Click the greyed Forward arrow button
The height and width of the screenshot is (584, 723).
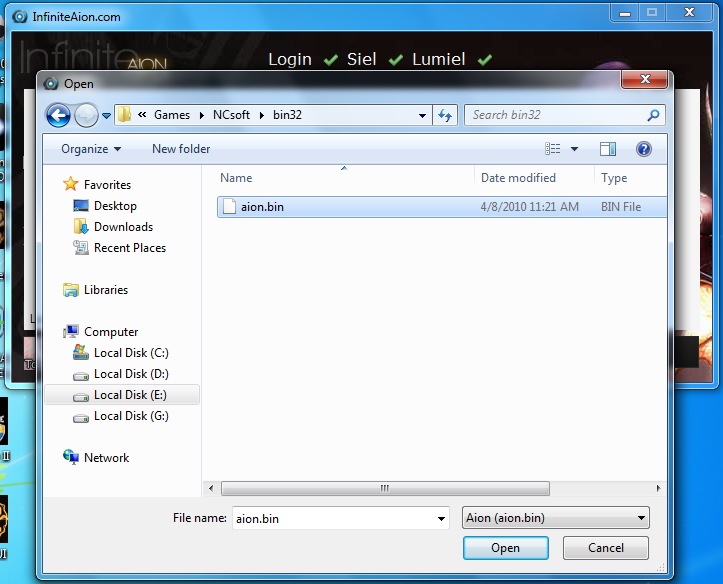pyautogui.click(x=86, y=115)
